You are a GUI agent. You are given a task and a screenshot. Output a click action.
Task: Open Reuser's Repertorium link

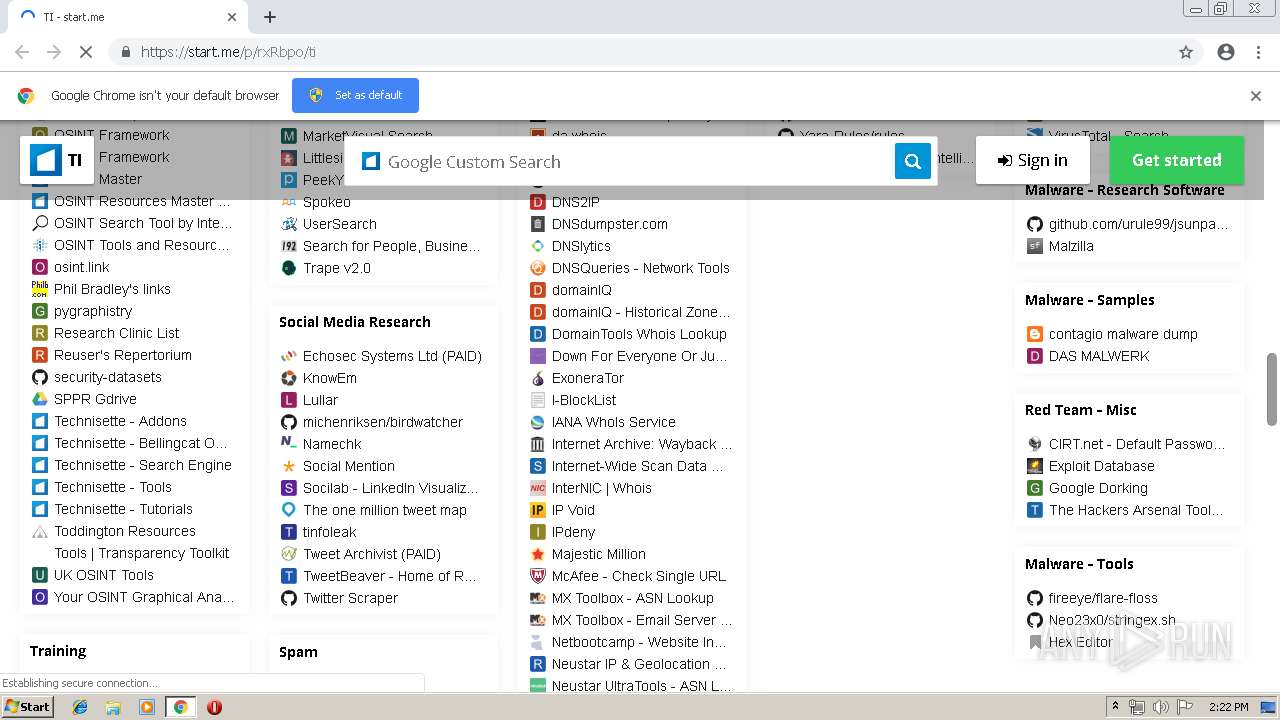(123, 355)
